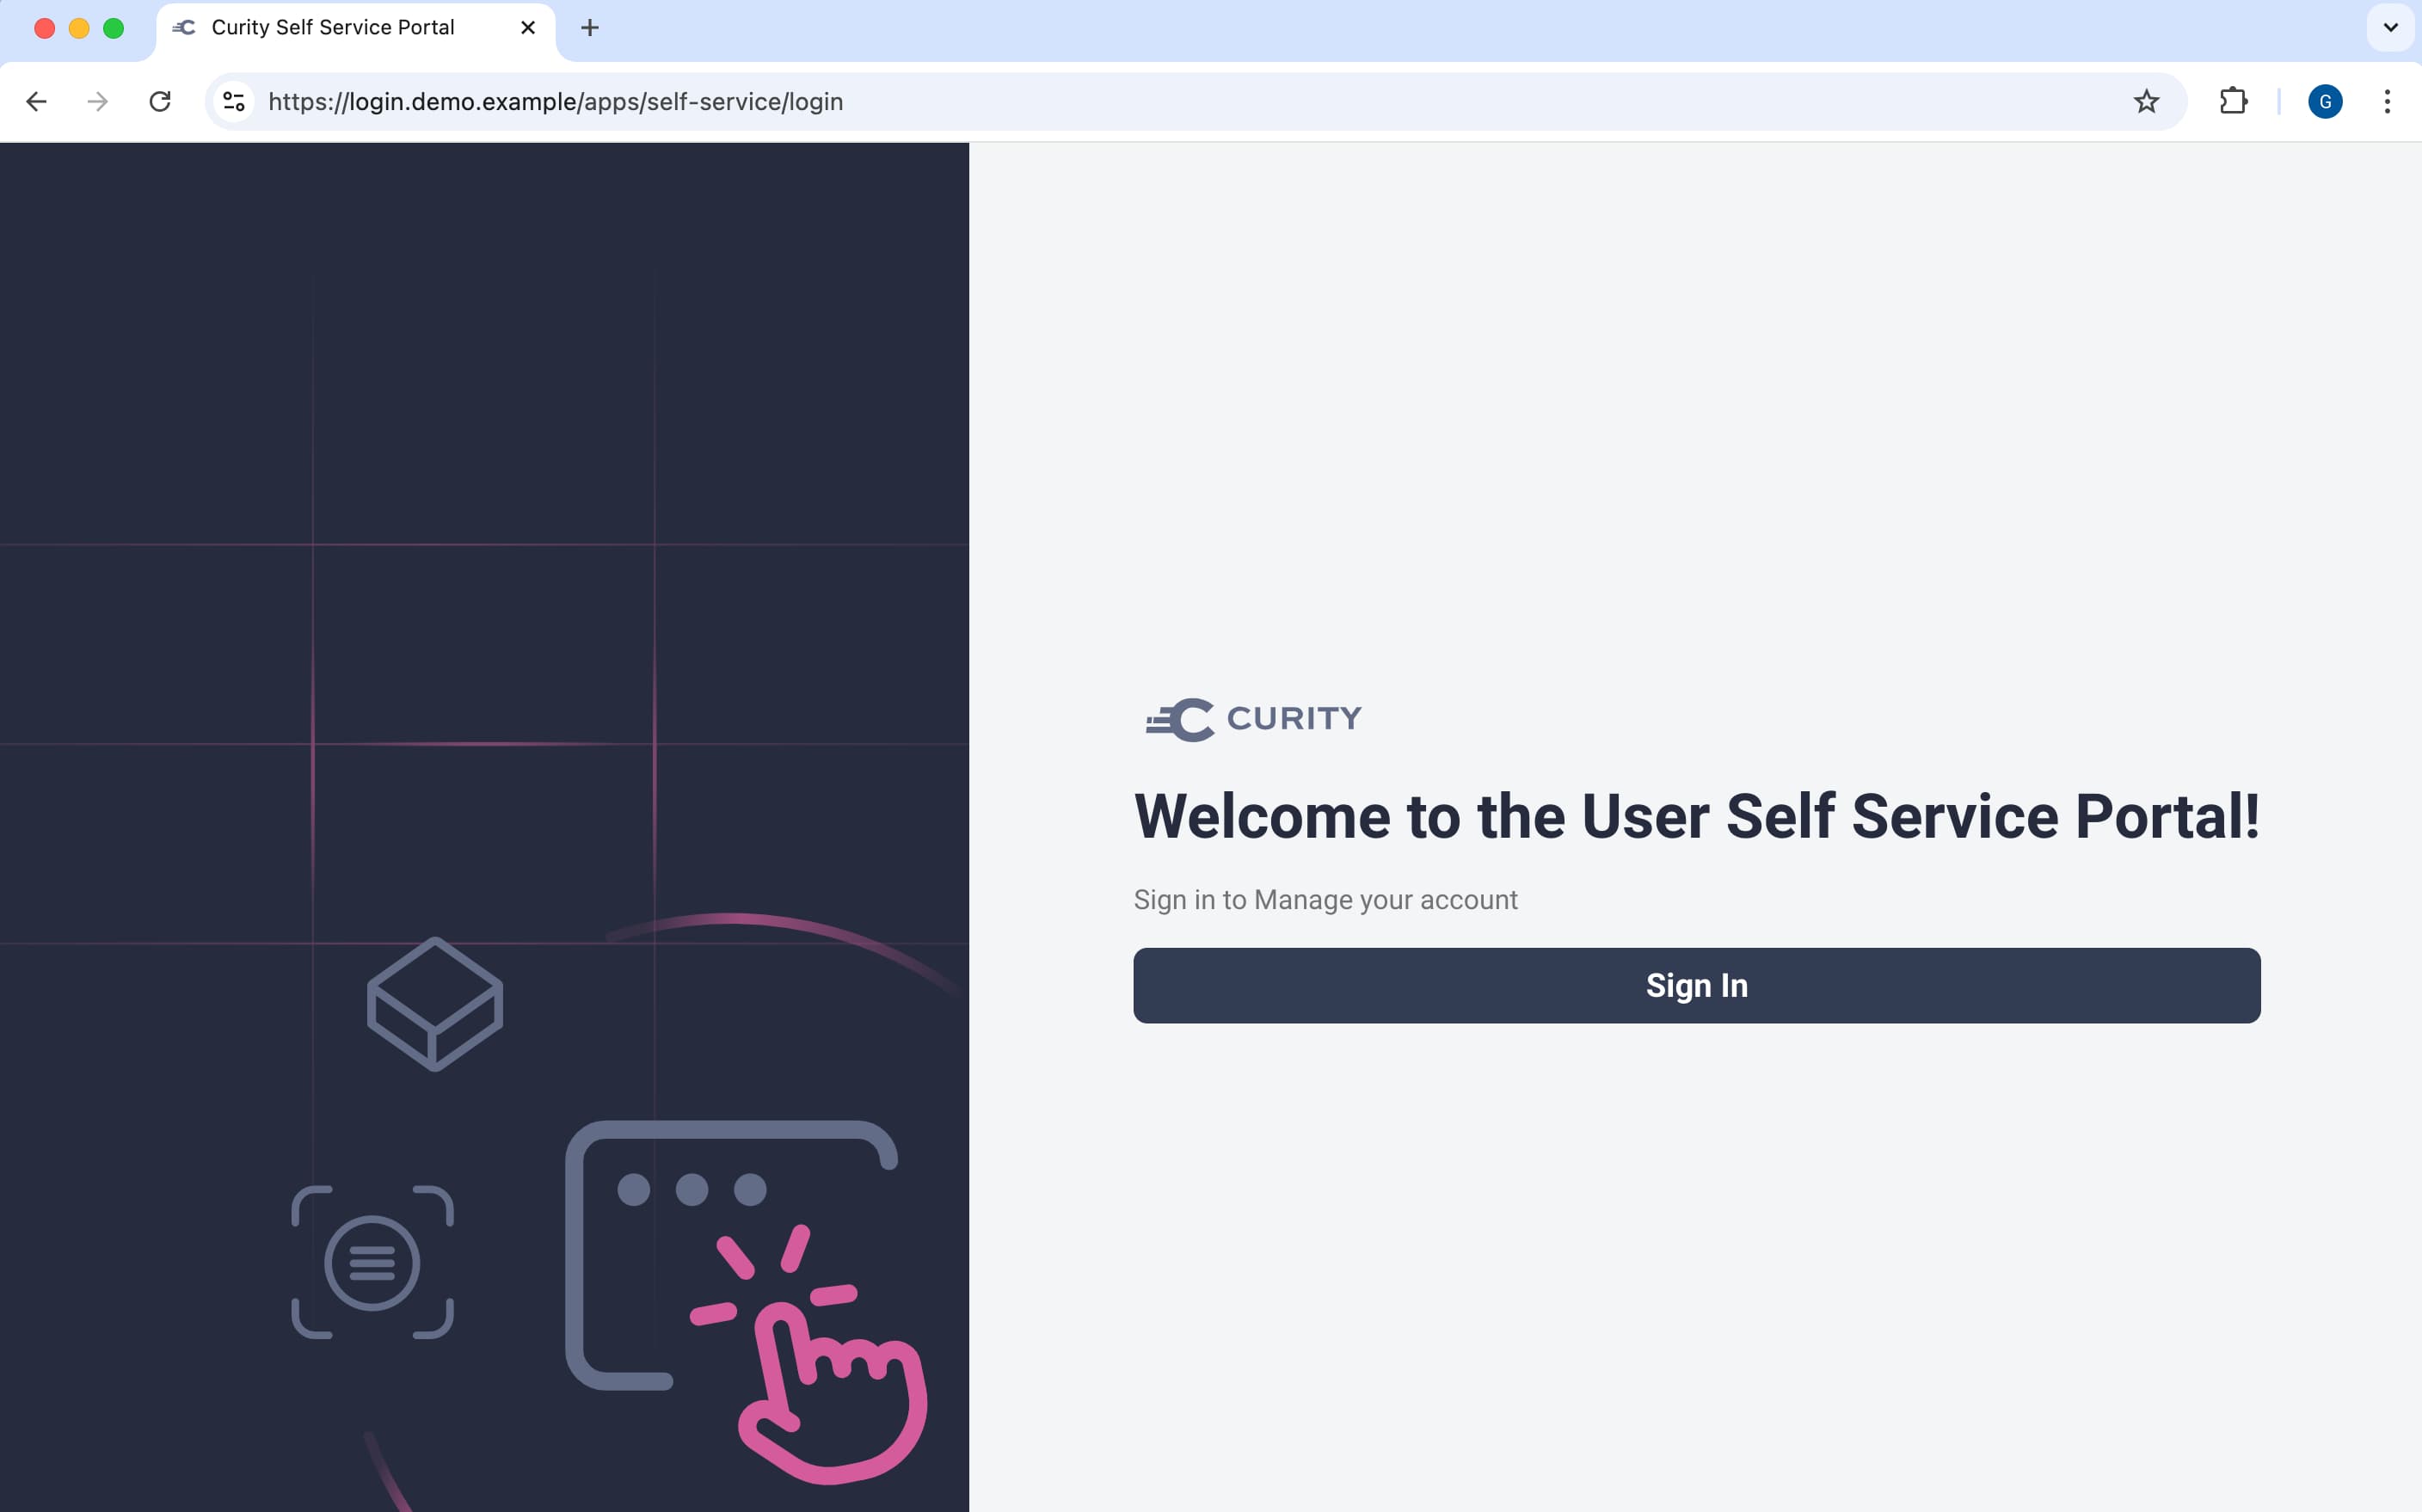Open the tab search chevron at top right
Screen dimensions: 2422x1512
click(2390, 28)
